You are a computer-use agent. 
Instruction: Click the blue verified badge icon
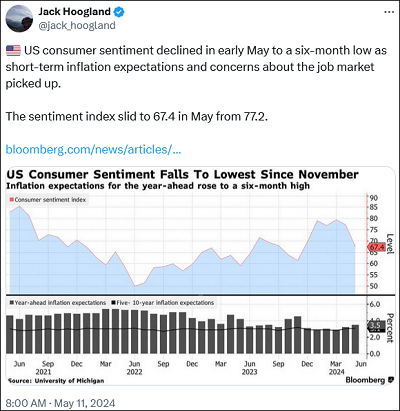point(119,12)
